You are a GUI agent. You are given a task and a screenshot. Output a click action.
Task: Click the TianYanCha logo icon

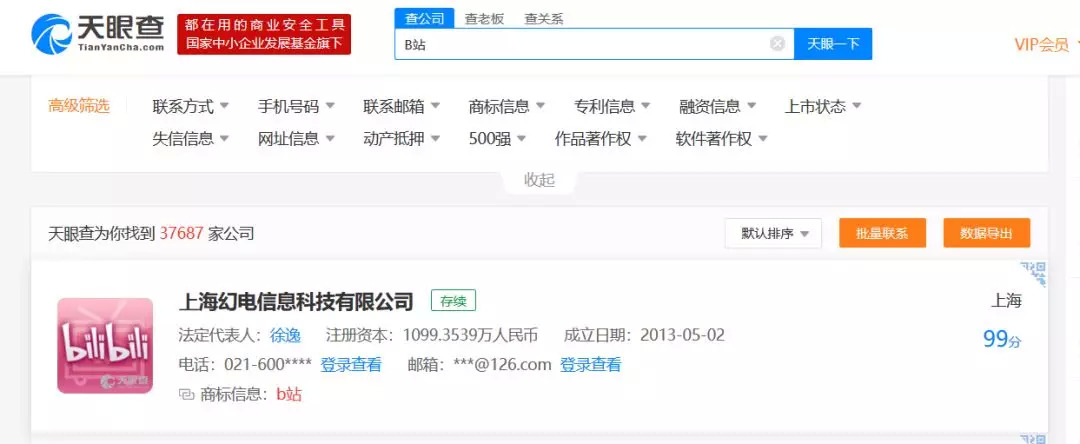coord(50,35)
